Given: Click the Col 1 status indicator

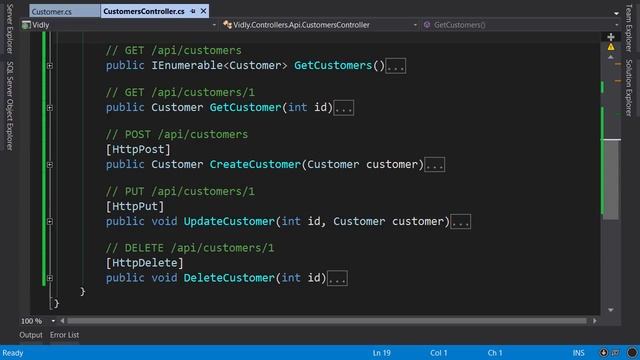Looking at the screenshot, I should point(439,353).
